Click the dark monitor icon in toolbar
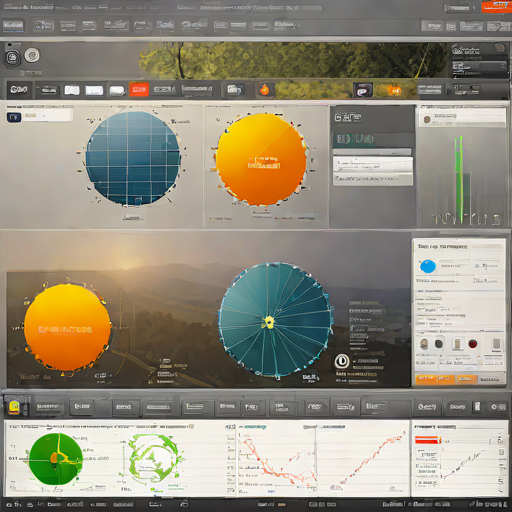512x512 pixels. pyautogui.click(x=363, y=90)
